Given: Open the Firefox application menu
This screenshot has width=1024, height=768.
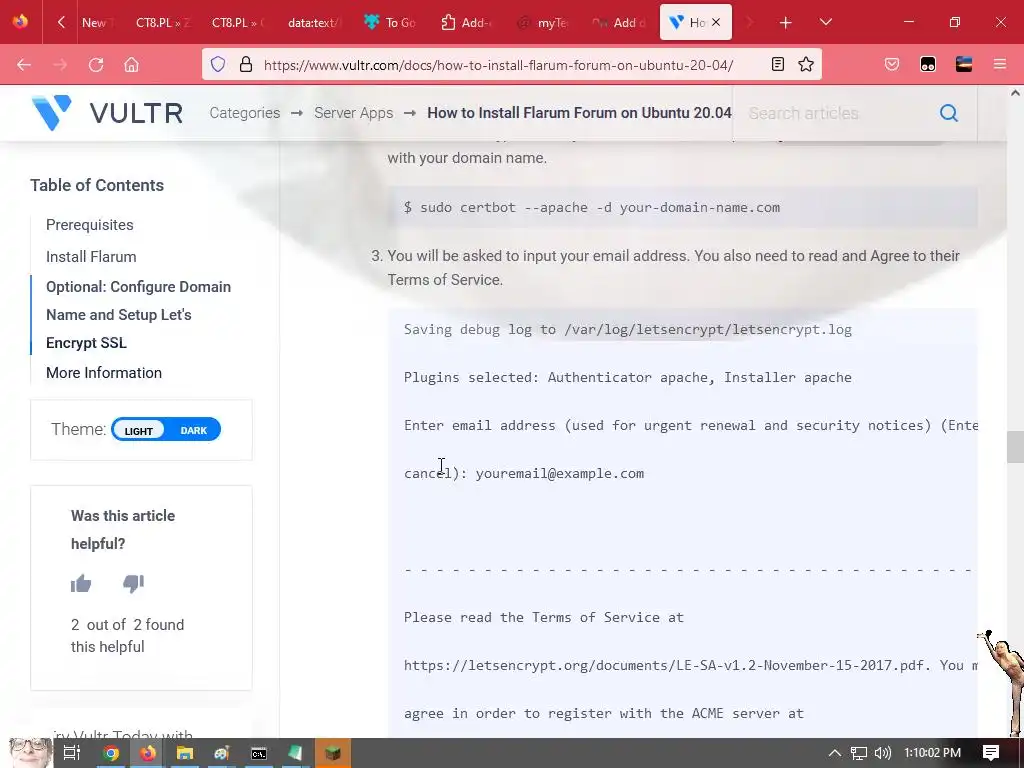Looking at the screenshot, I should (x=1000, y=64).
